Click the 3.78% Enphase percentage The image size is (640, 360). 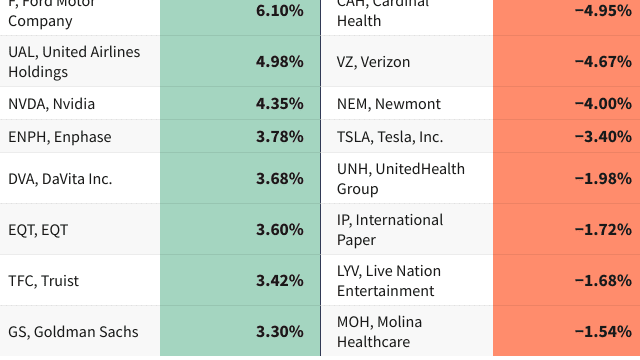[x=280, y=136]
